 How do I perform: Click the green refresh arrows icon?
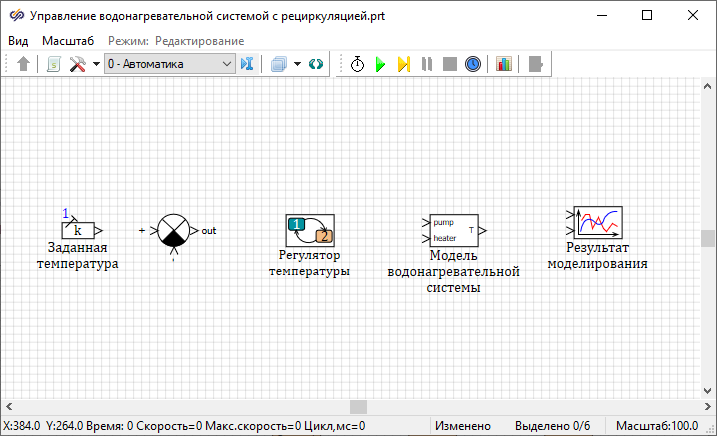[316, 64]
